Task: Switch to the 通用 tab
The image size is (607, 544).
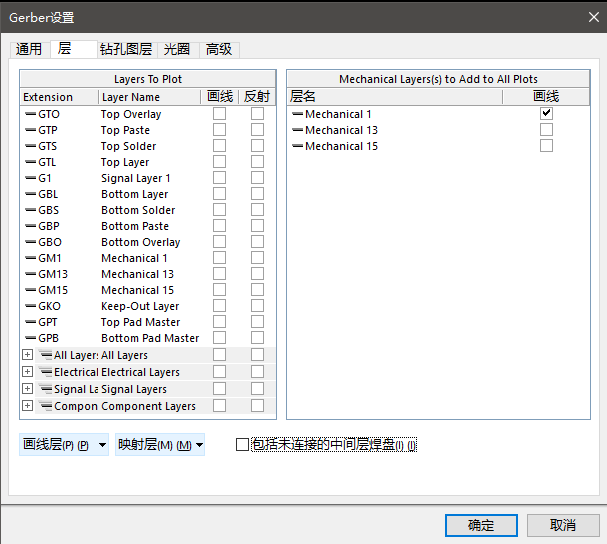Action: (x=29, y=49)
